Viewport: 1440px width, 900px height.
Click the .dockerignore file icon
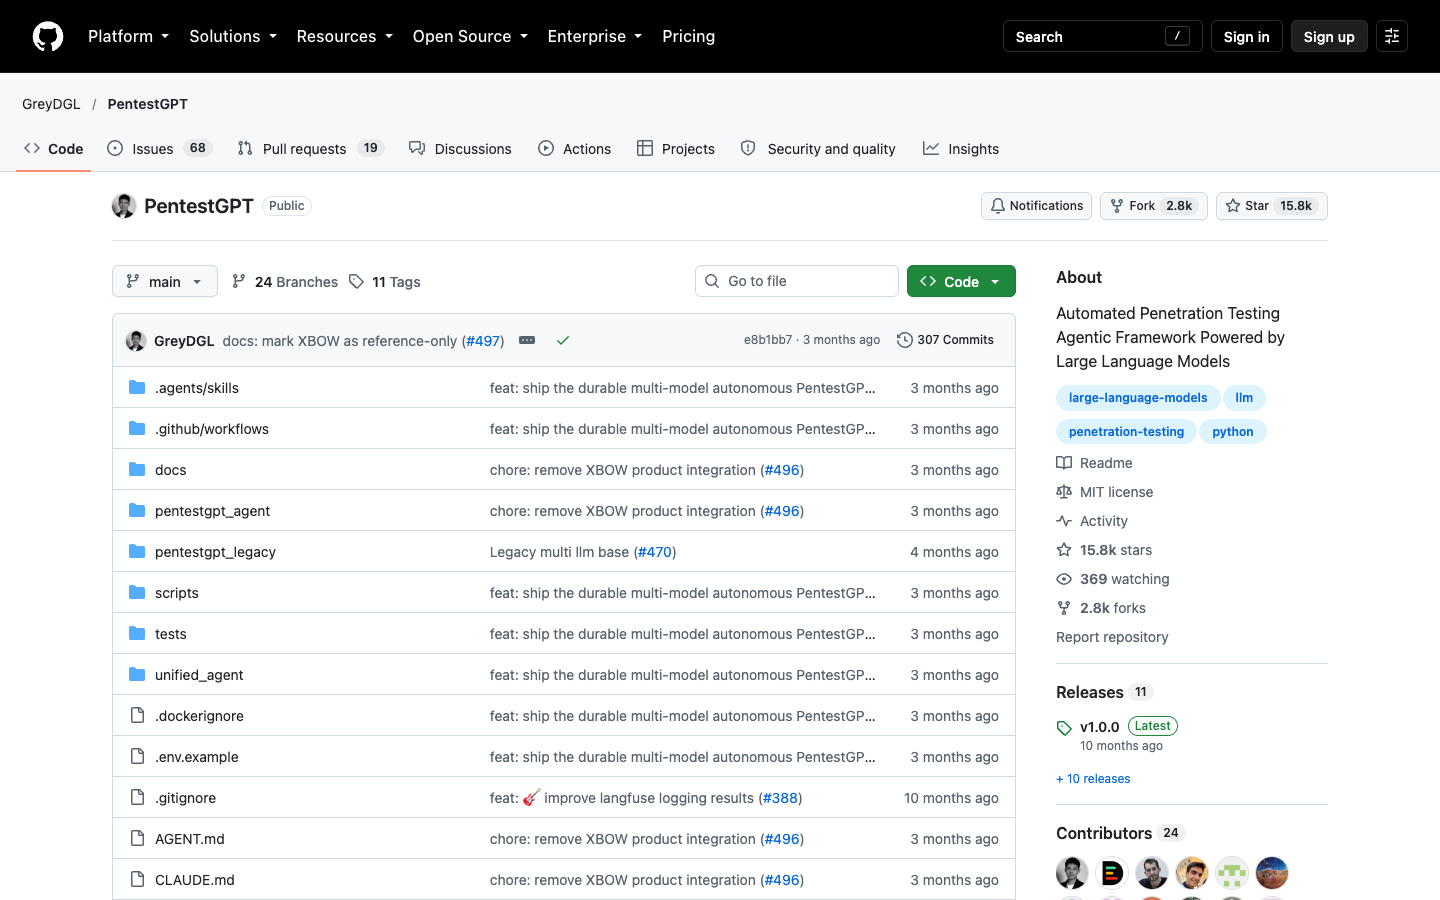137,716
